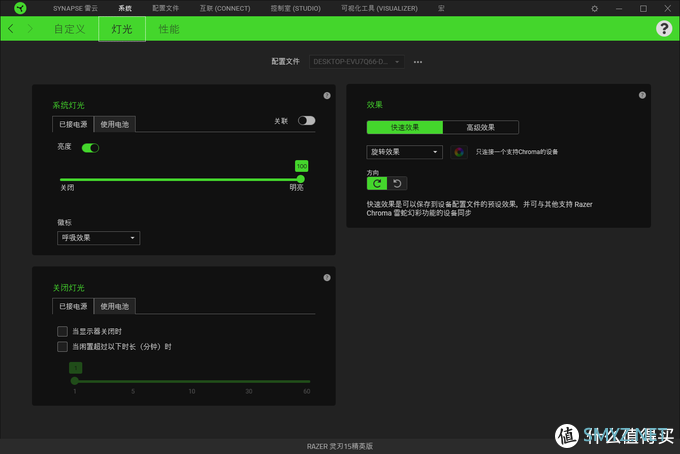Screen dimensions: 680x454
Task: Click the 10 mark on idle slider
Action: click(192, 392)
